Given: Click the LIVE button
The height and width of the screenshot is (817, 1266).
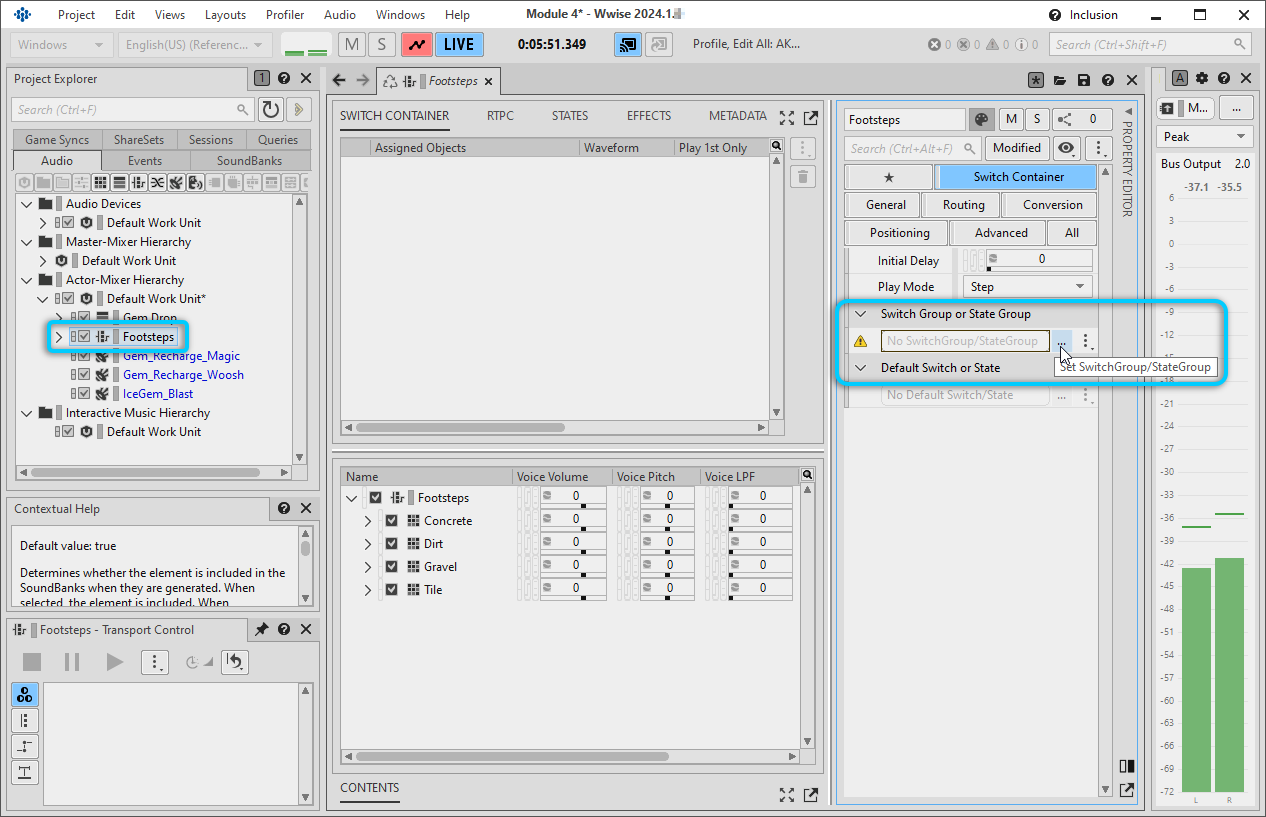Looking at the screenshot, I should coord(459,45).
